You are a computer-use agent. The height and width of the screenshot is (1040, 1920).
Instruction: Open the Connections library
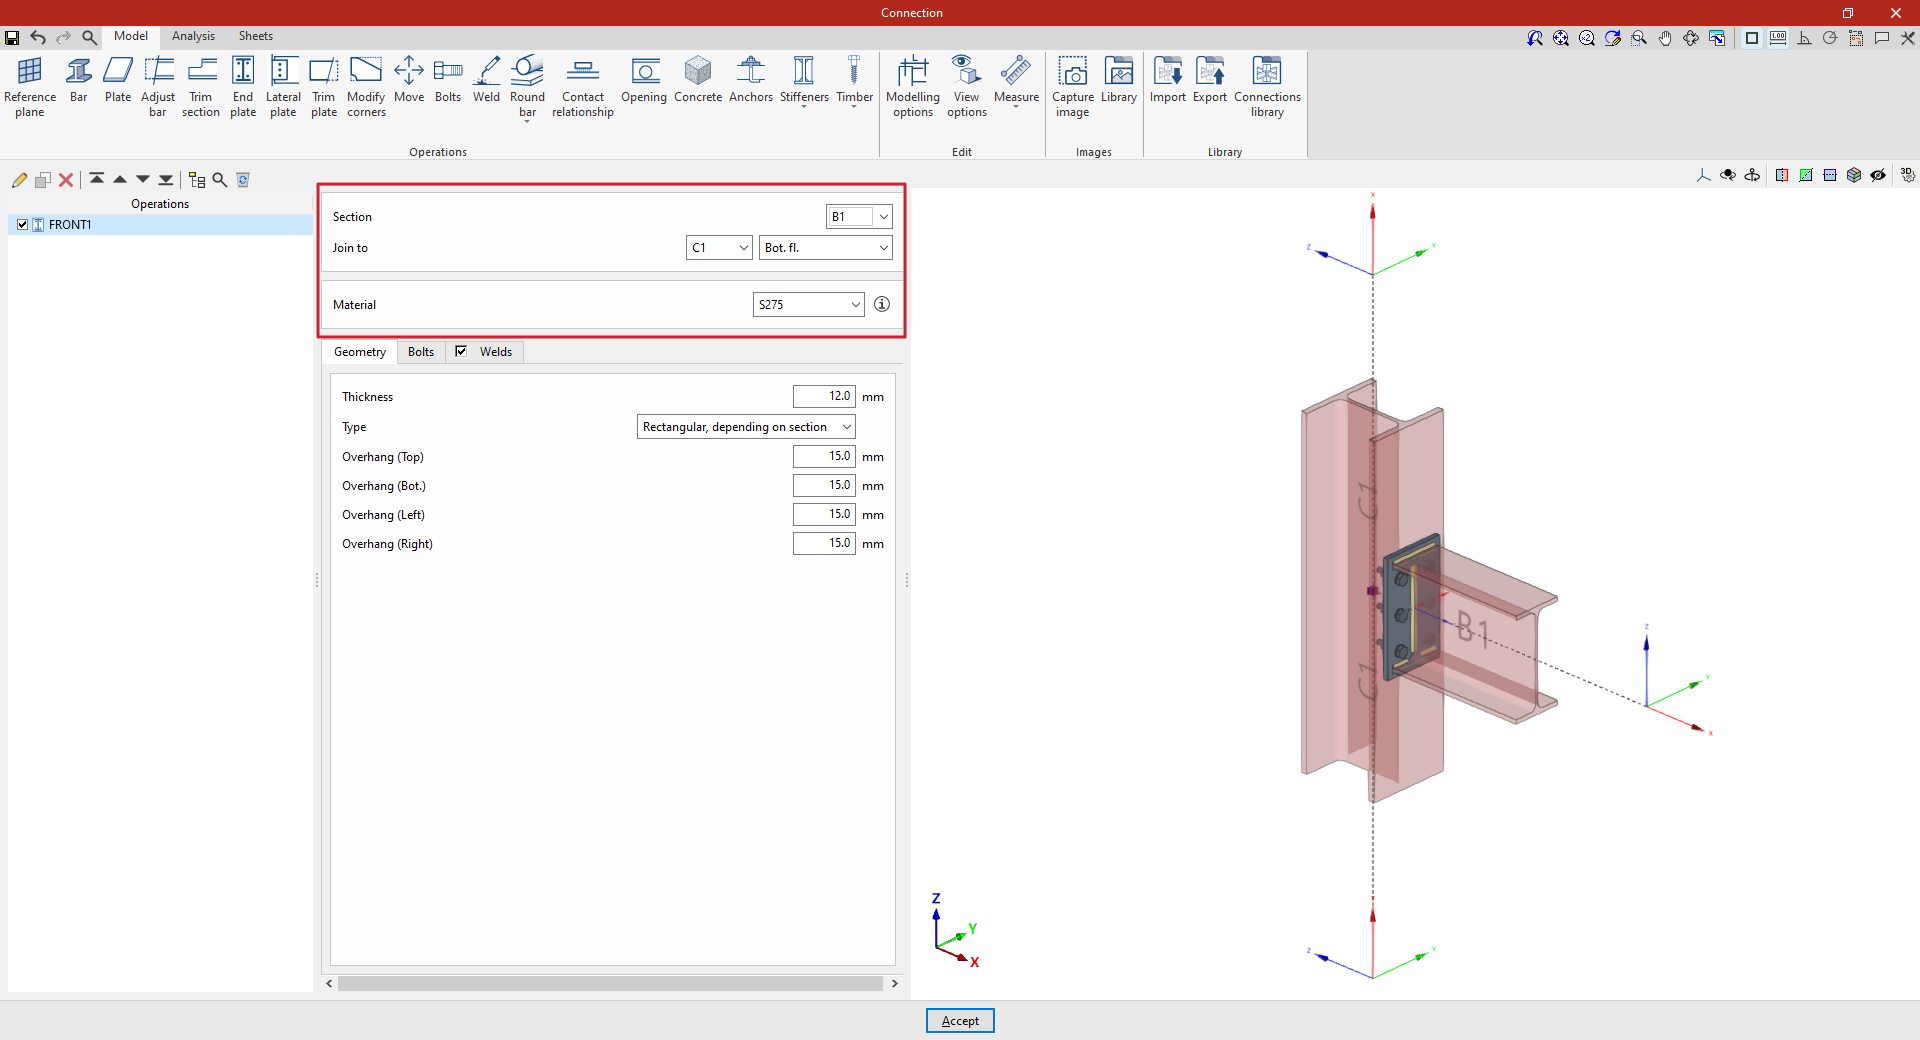1267,87
